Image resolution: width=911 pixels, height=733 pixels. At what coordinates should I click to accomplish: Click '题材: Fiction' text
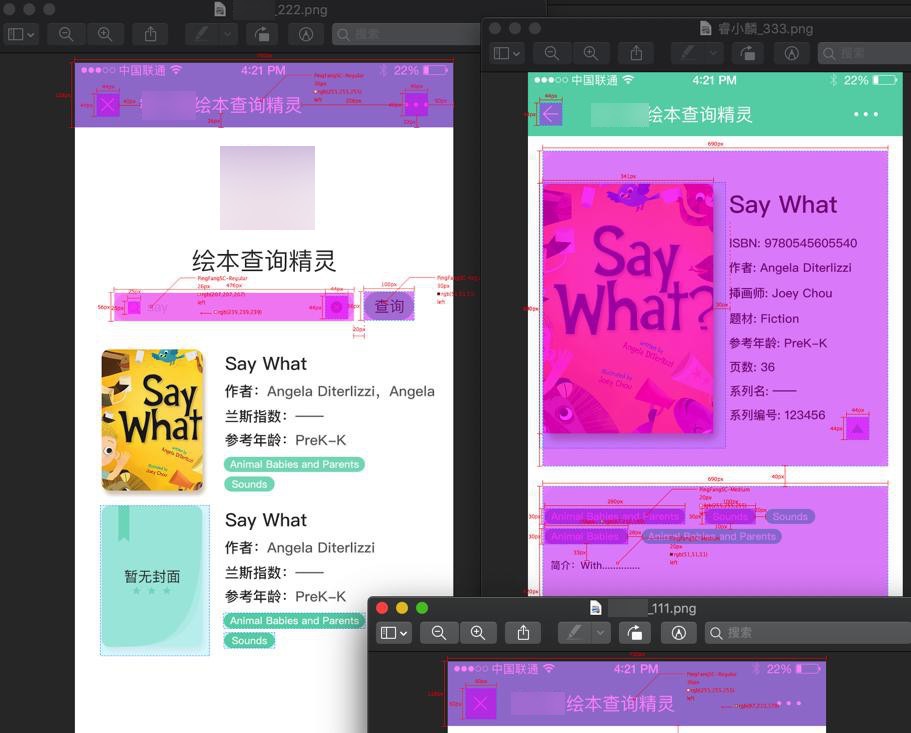point(764,318)
